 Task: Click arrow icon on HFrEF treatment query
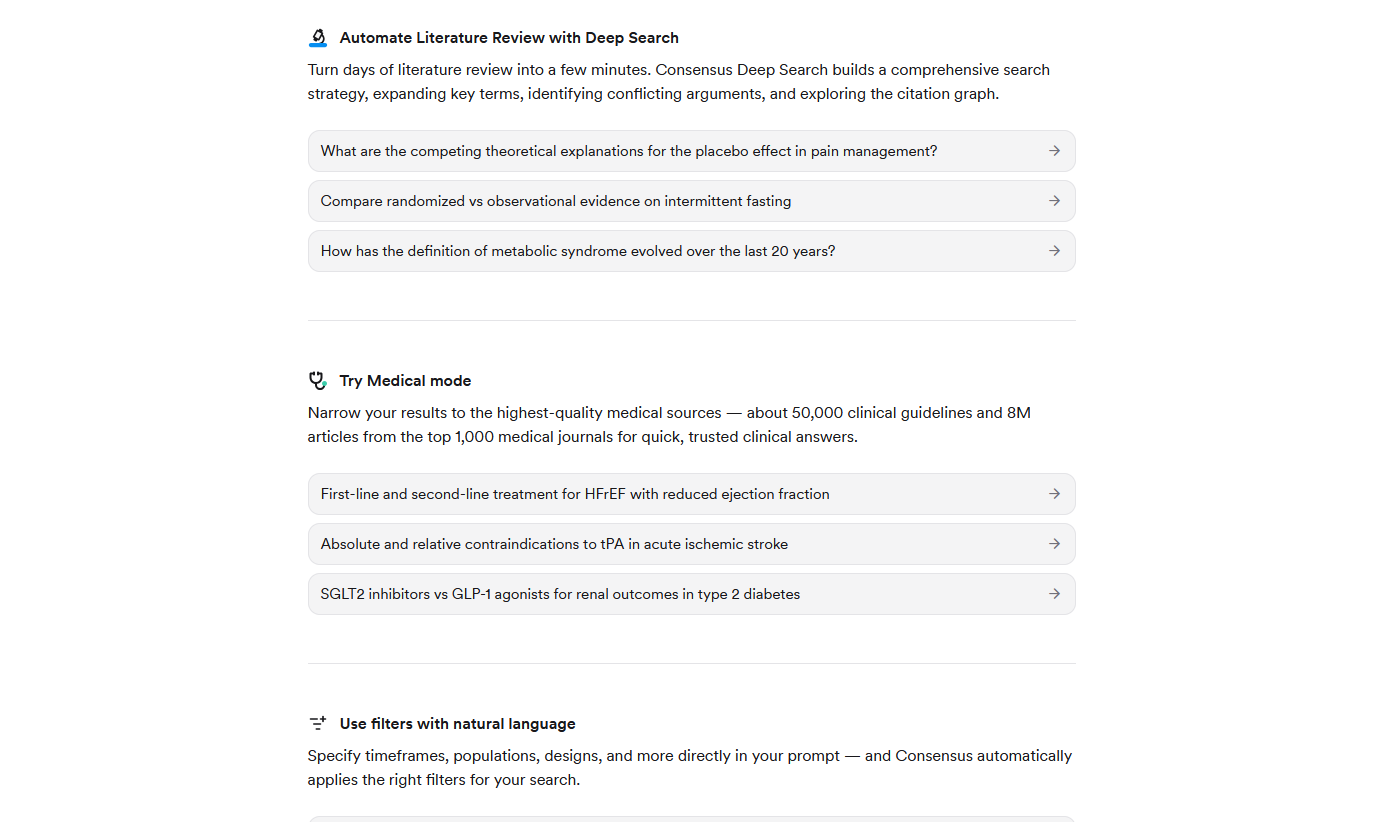click(x=1054, y=494)
